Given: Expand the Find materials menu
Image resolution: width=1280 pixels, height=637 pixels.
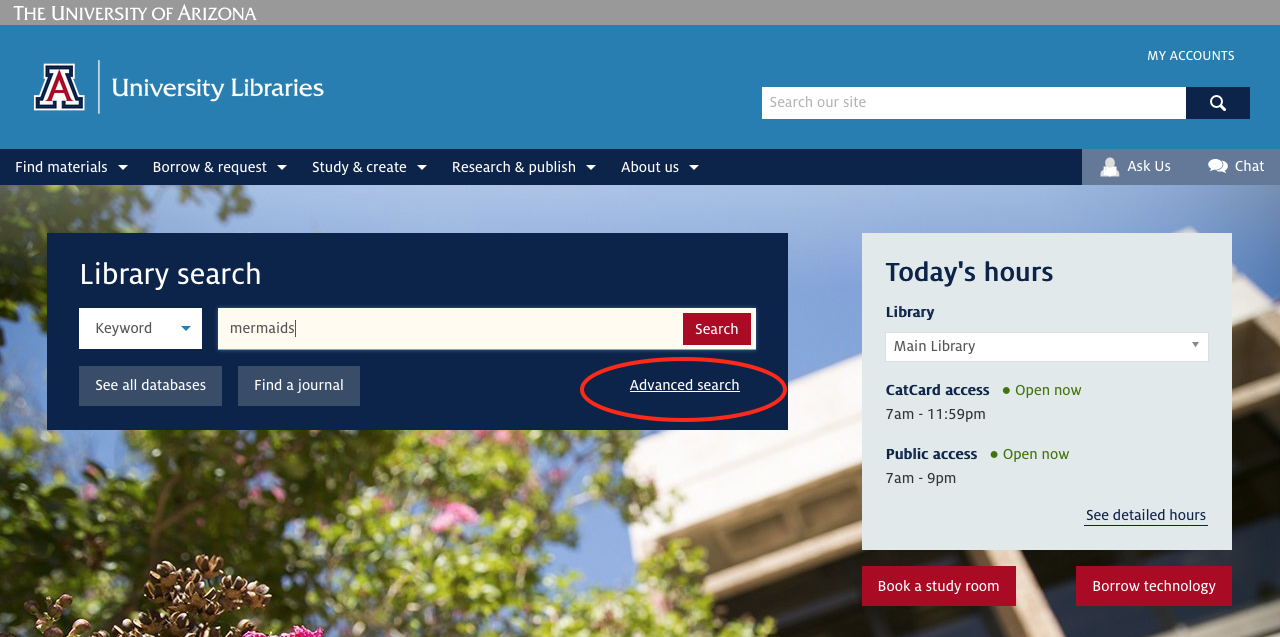Looking at the screenshot, I should point(70,167).
